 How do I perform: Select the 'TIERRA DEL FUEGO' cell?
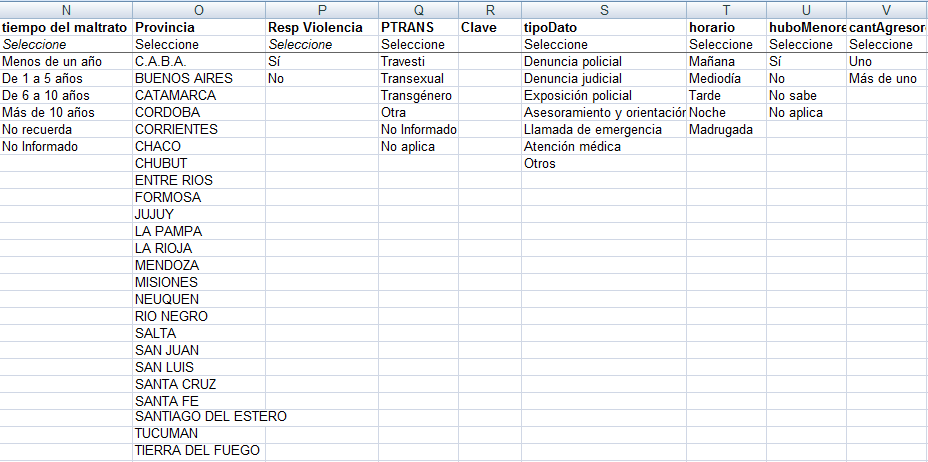click(197, 450)
